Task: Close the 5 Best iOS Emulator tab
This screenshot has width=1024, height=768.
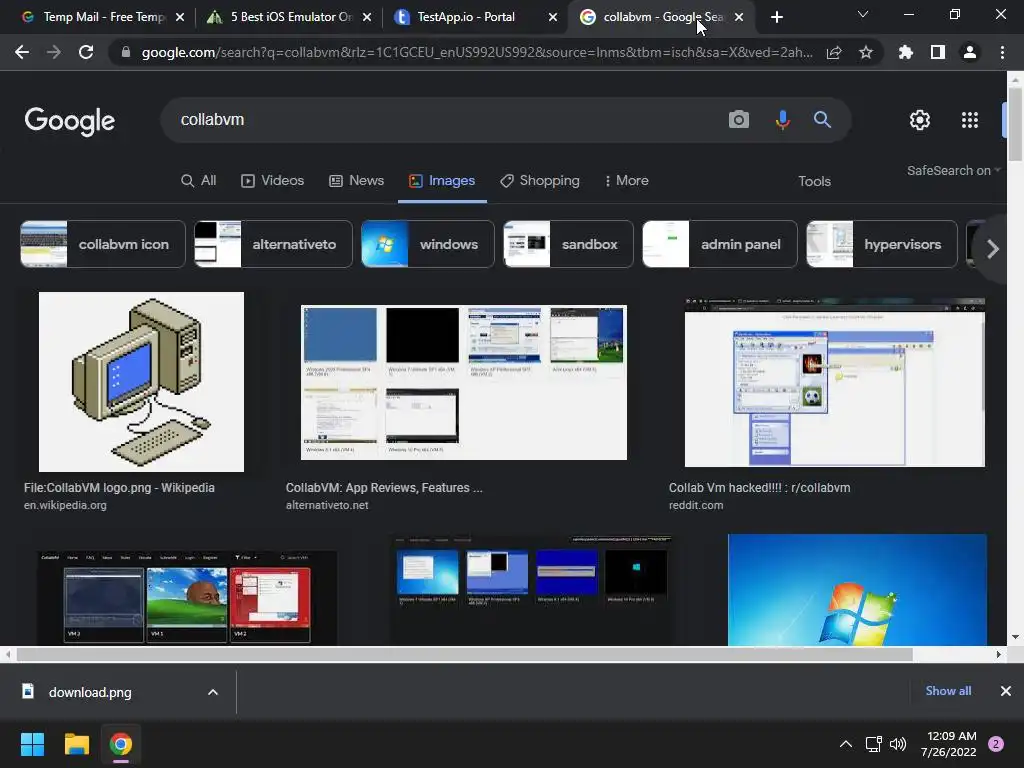Action: click(x=367, y=17)
